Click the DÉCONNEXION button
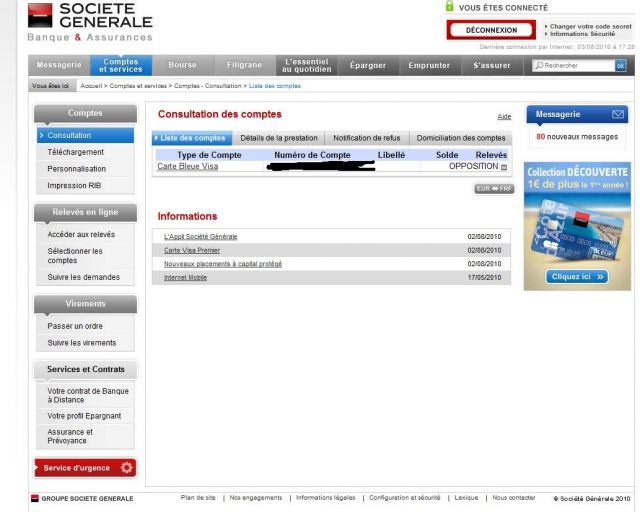This screenshot has height=512, width=640. [491, 30]
